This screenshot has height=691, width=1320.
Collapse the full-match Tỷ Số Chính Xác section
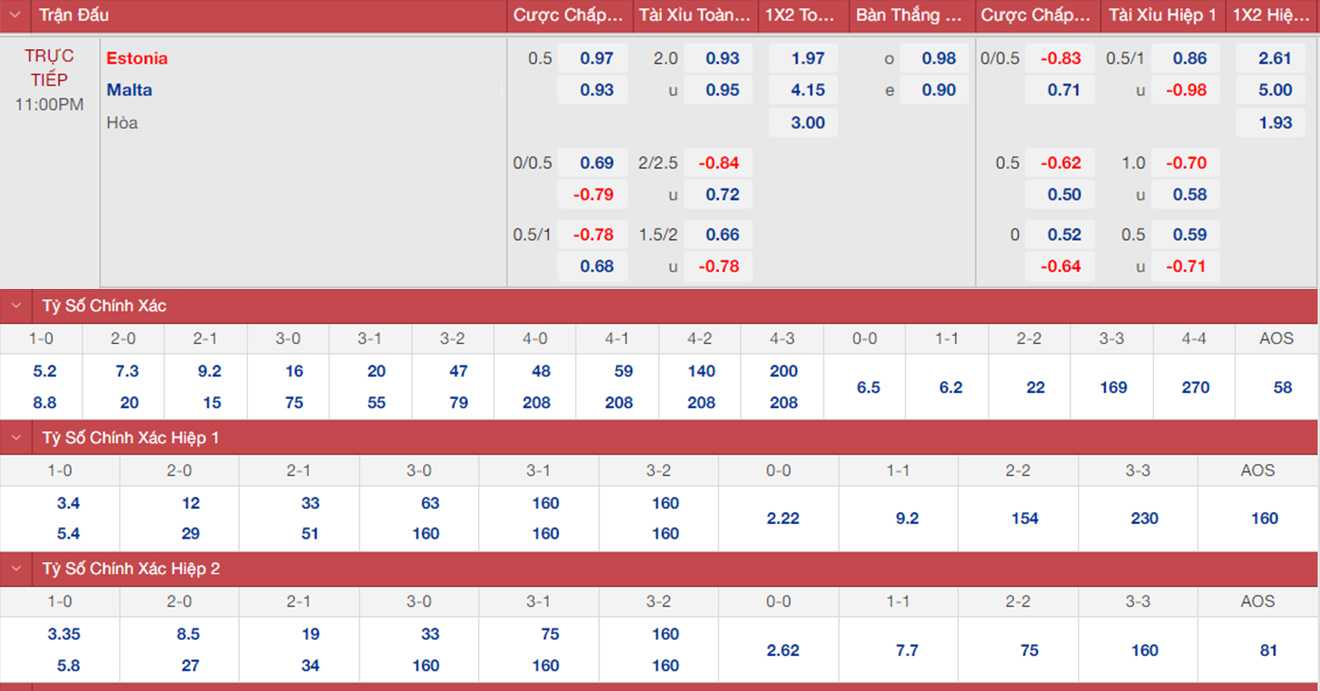15,306
